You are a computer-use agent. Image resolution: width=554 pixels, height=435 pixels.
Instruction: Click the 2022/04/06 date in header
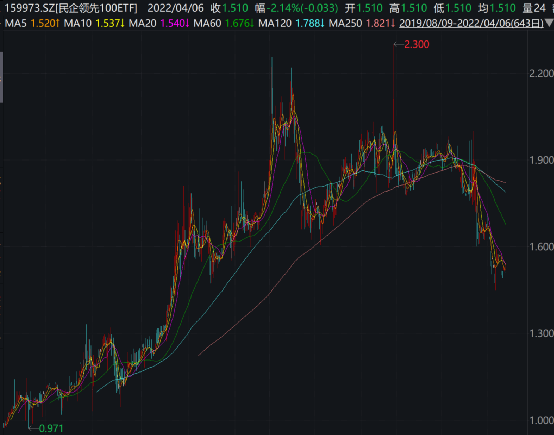(176, 8)
